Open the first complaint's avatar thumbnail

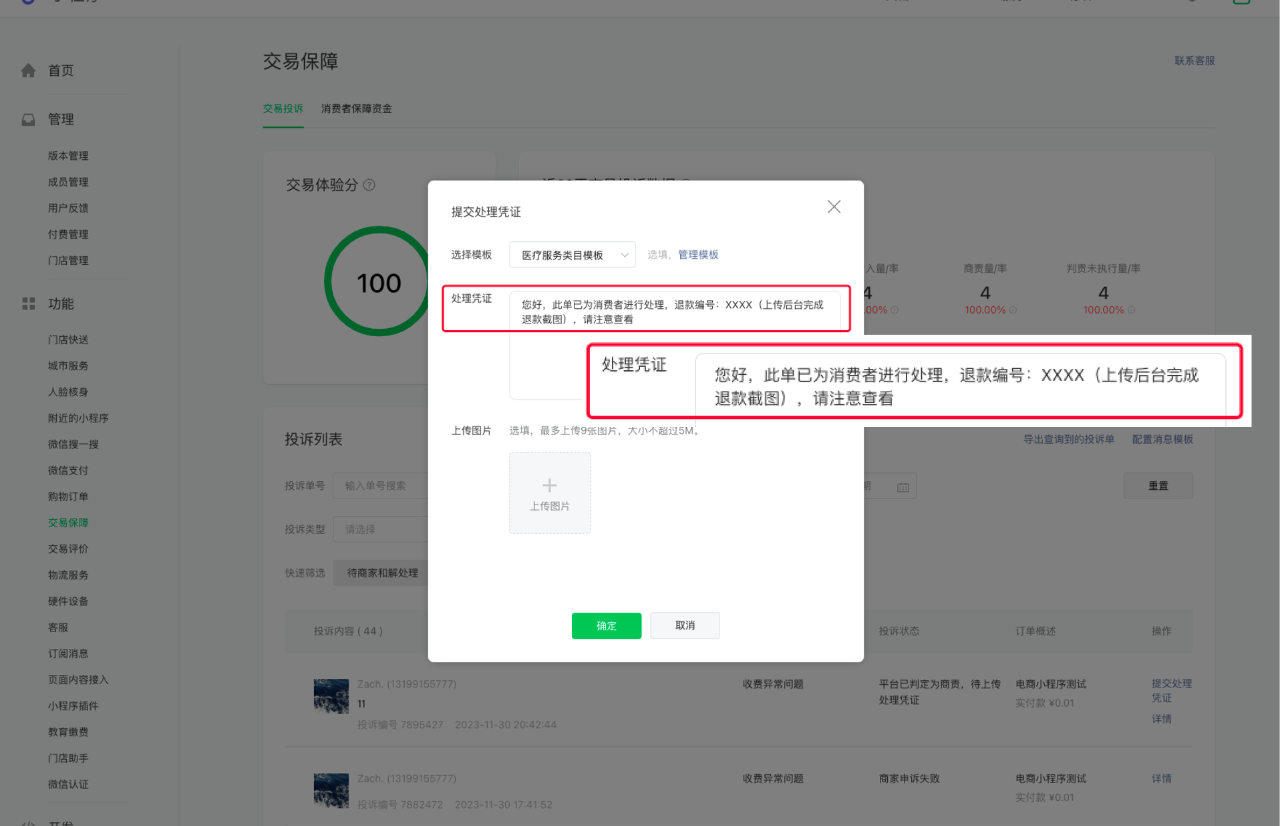[331, 695]
